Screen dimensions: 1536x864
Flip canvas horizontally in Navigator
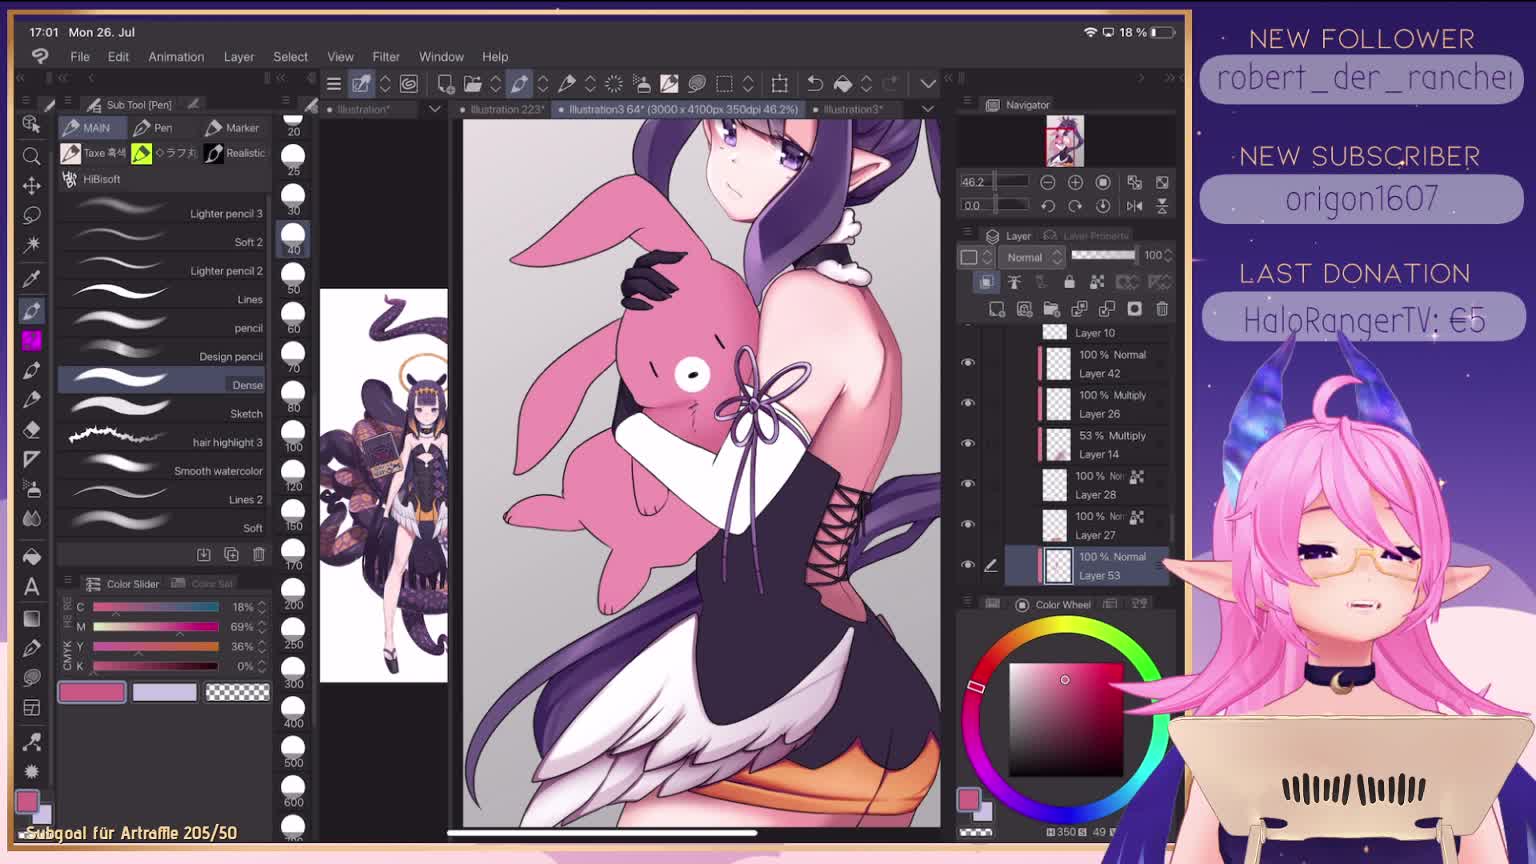(1134, 206)
